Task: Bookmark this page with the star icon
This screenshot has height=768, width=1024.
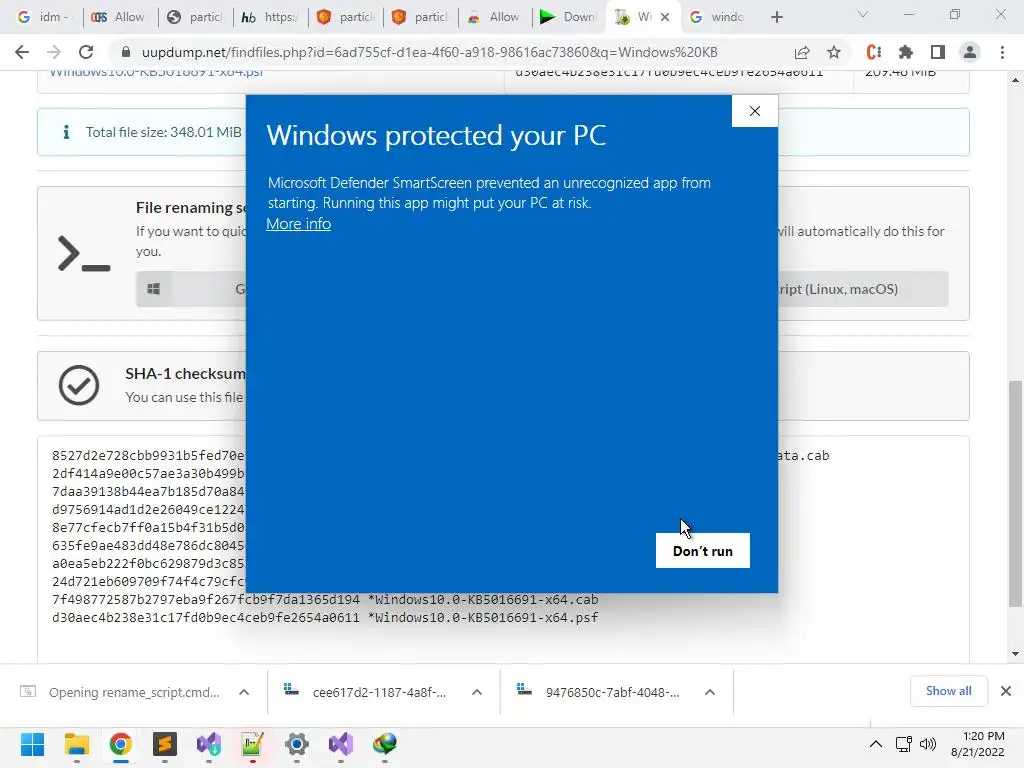Action: click(834, 52)
